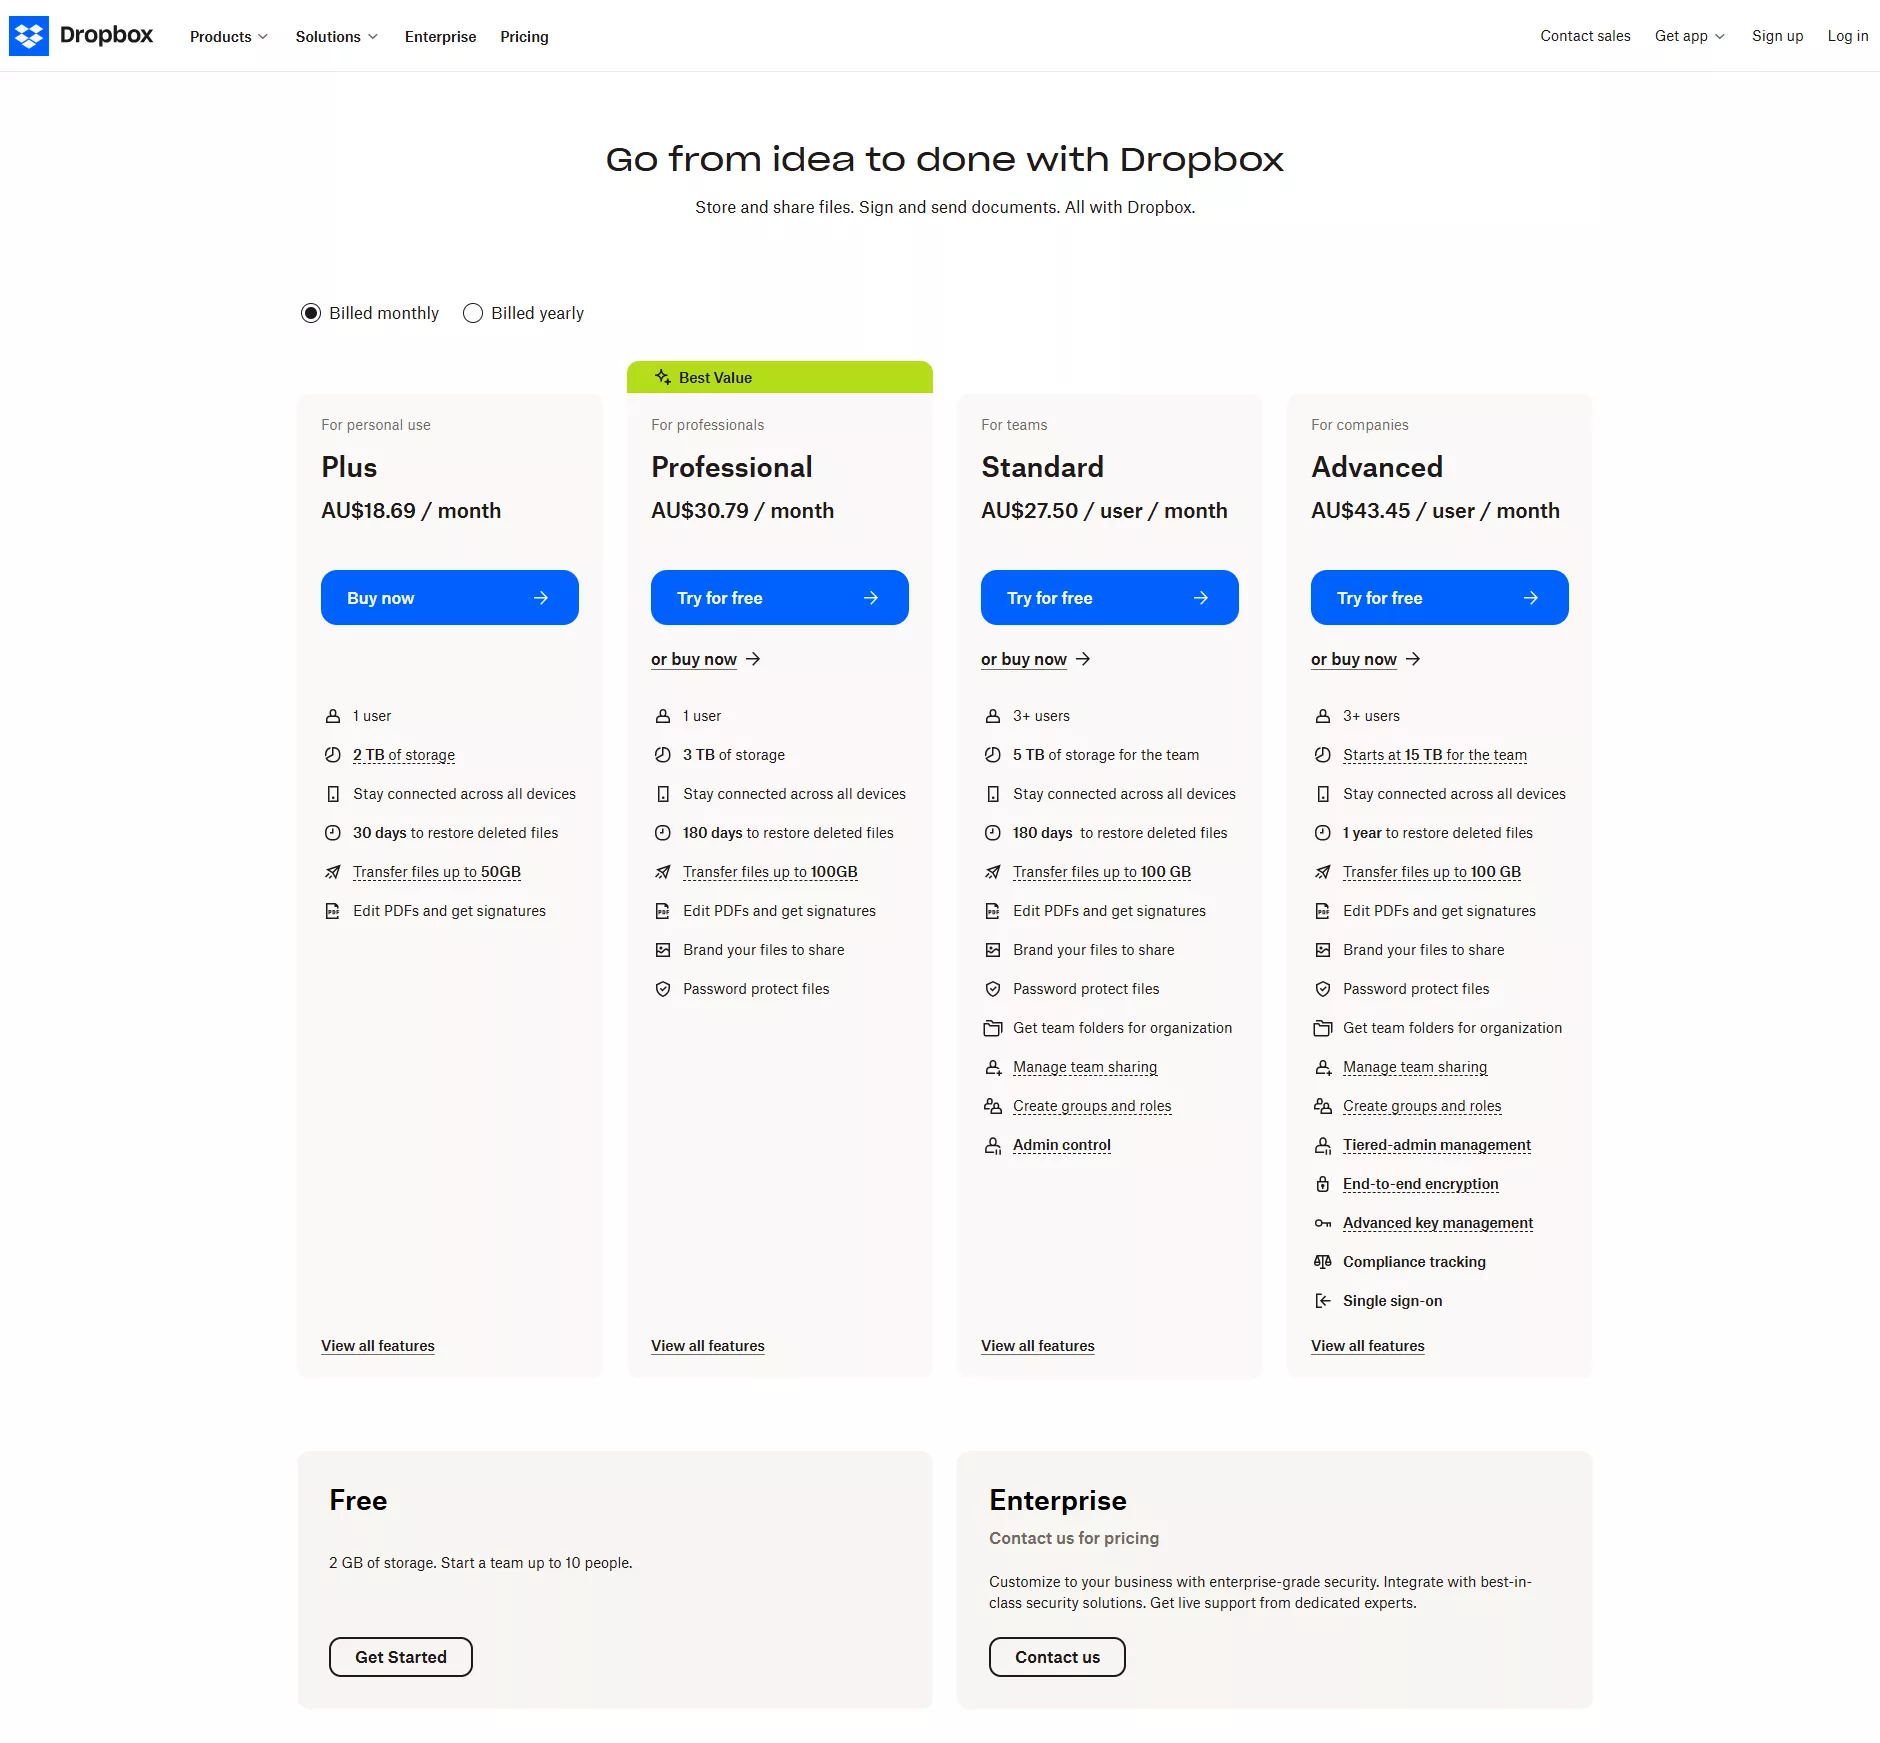Open the Get app dropdown
Viewport: 1880px width, 1743px height.
(1689, 36)
